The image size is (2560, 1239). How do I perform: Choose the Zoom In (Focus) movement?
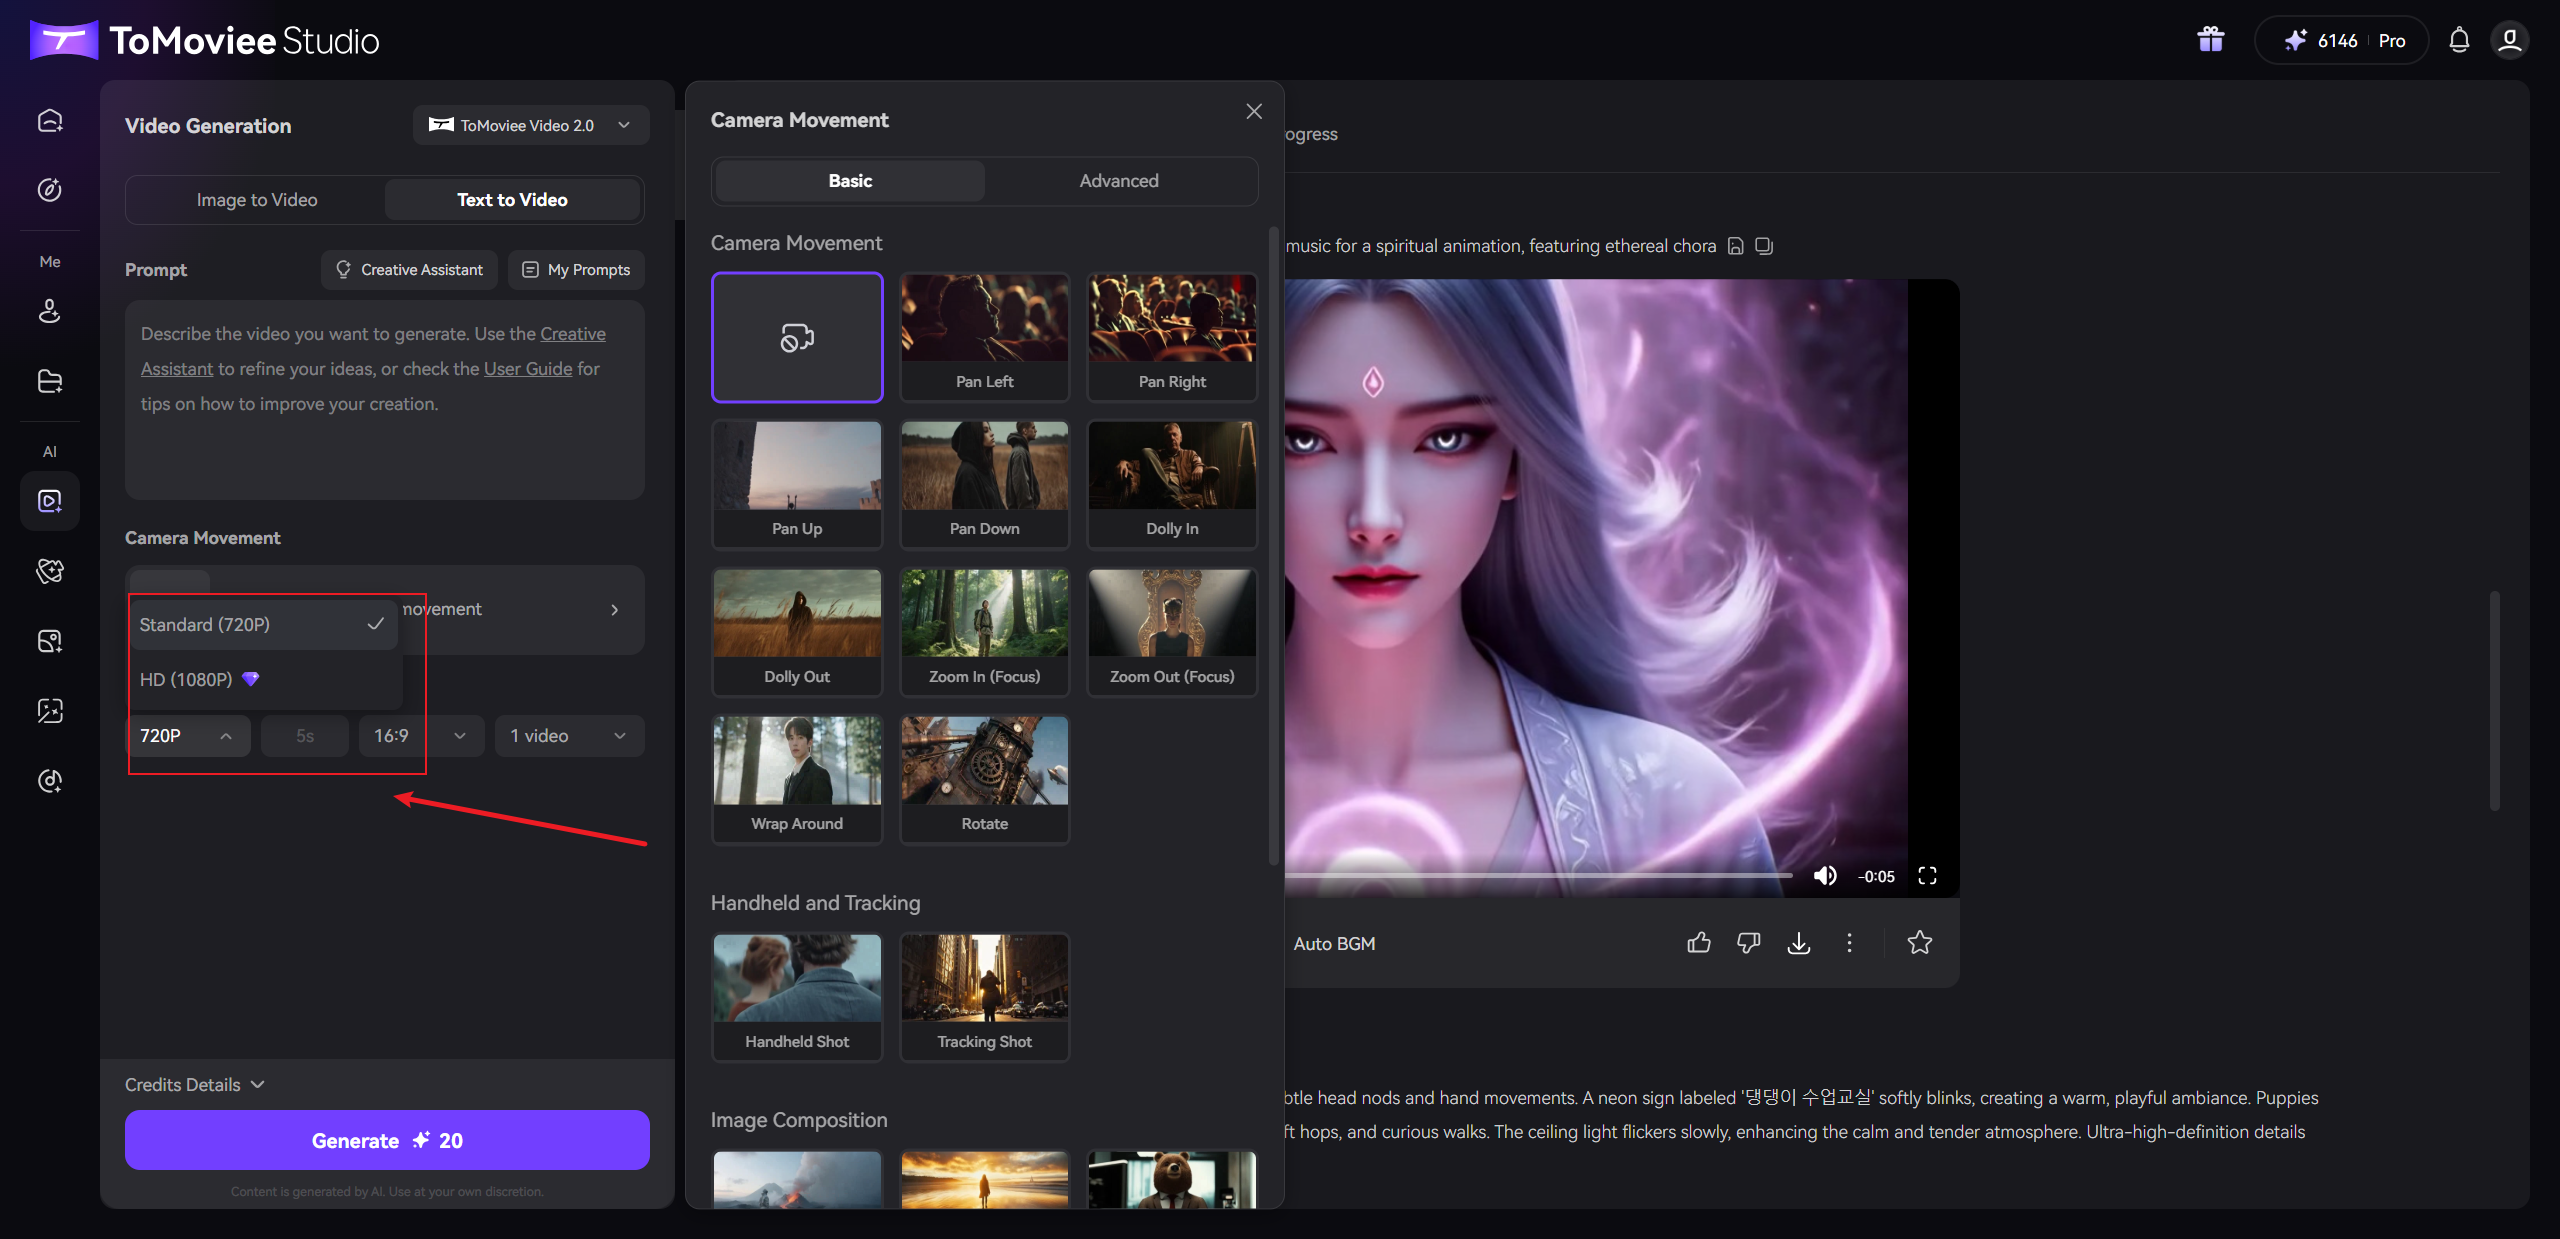985,632
